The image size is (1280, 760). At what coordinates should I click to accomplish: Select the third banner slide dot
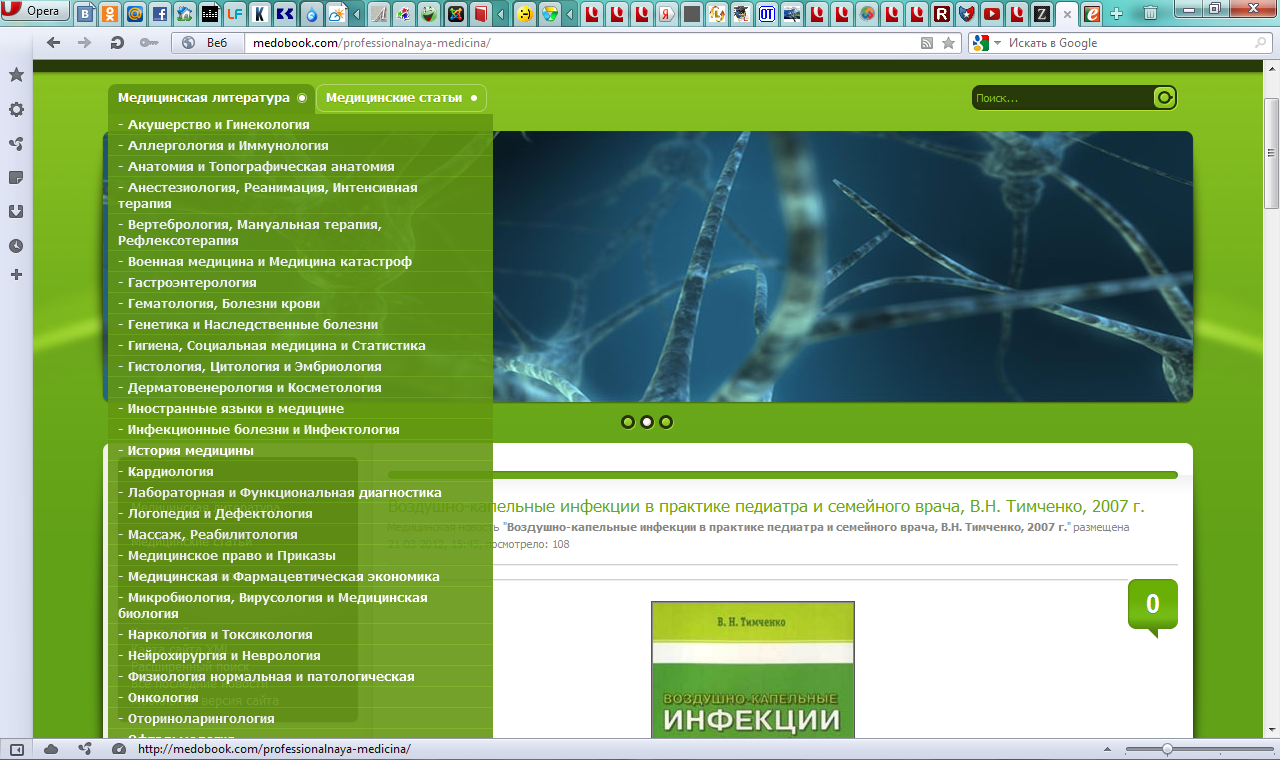(x=666, y=422)
